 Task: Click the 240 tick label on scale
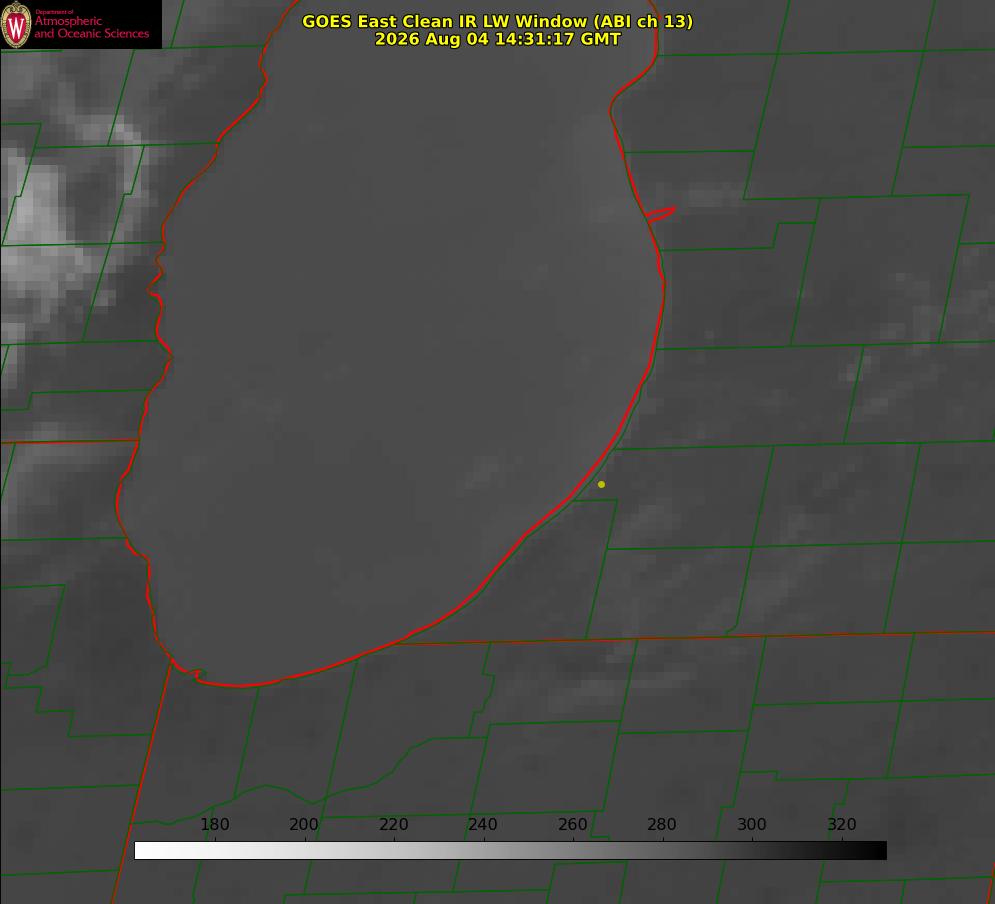click(483, 824)
